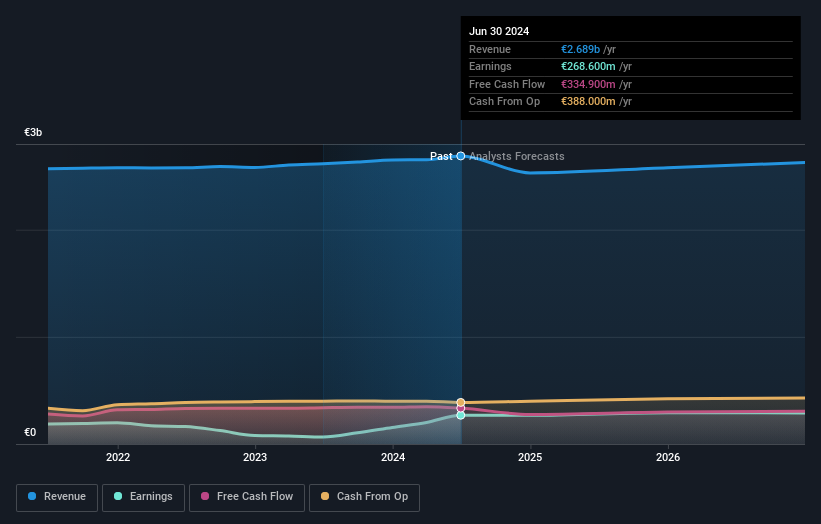Image resolution: width=821 pixels, height=524 pixels.
Task: Click the €2.689b revenue value
Action: pos(580,49)
